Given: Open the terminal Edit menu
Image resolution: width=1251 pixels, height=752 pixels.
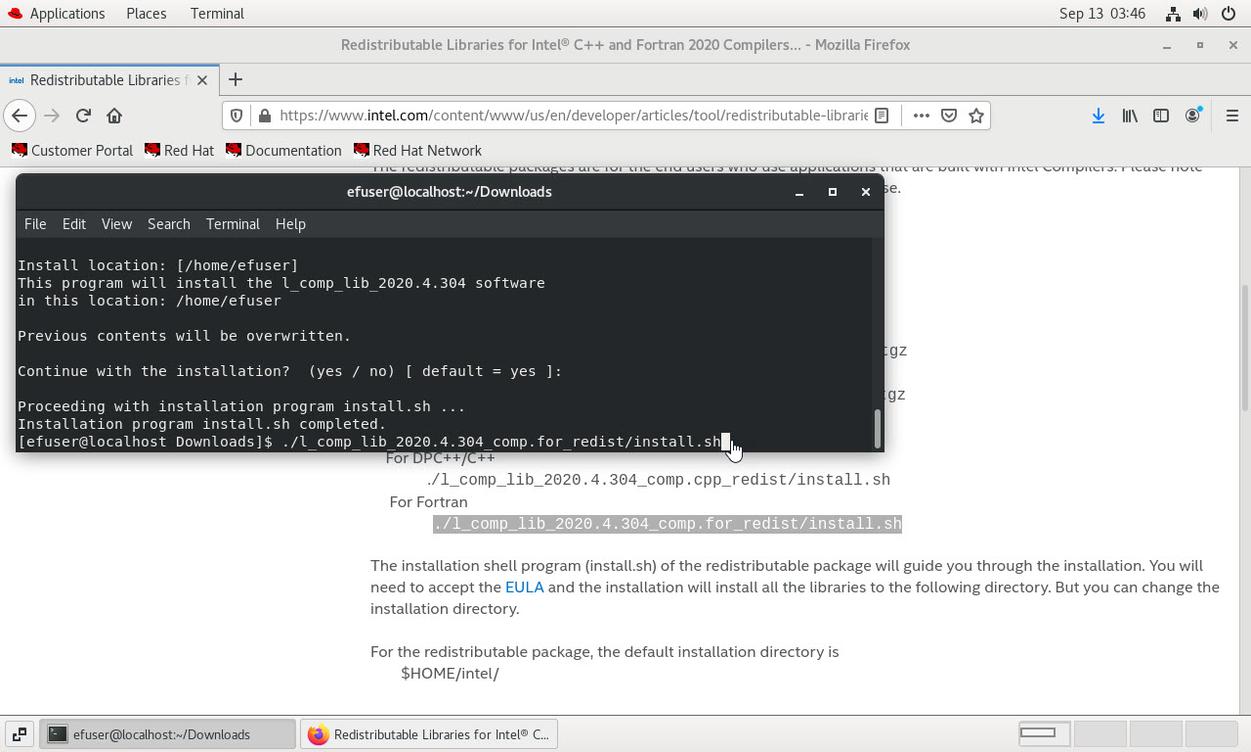Looking at the screenshot, I should click(74, 224).
